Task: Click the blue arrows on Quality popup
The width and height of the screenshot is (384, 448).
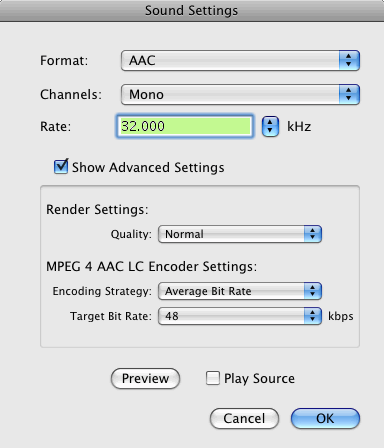Action: 313,234
